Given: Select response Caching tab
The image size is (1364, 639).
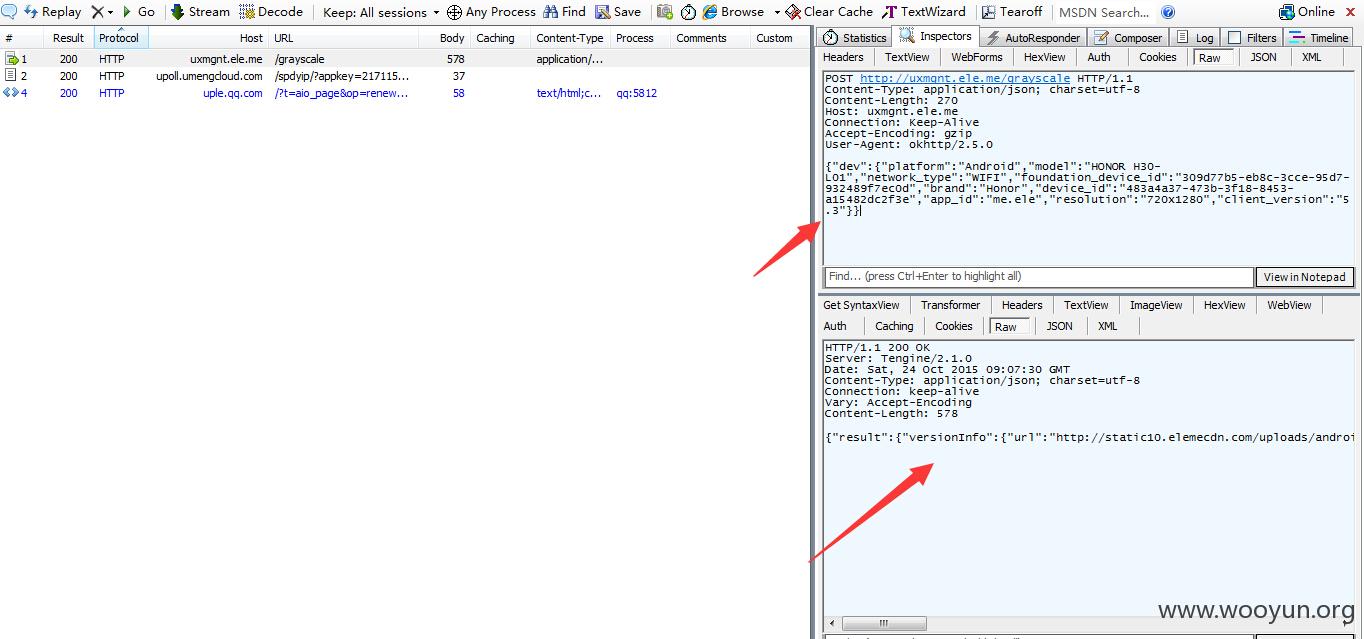Looking at the screenshot, I should (x=894, y=326).
